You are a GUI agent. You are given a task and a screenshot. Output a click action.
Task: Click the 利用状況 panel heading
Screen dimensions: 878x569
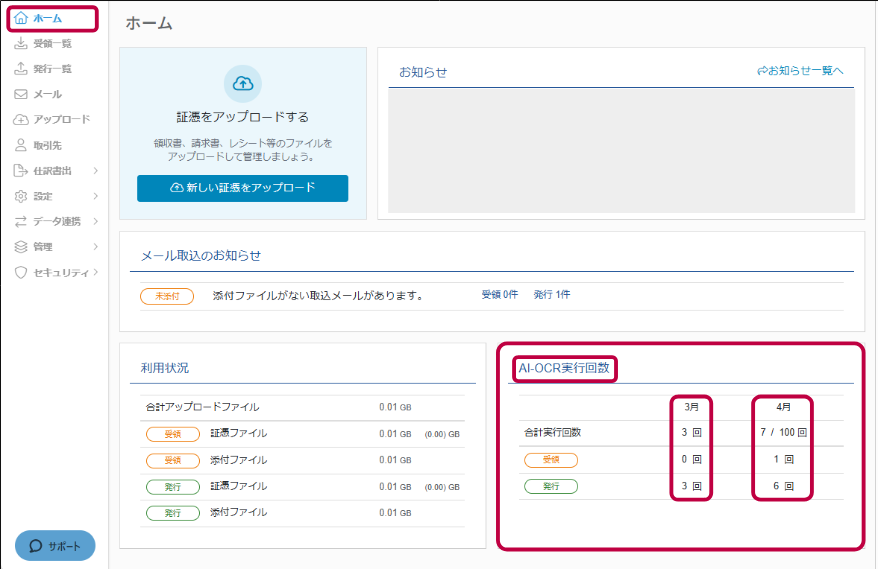165,368
